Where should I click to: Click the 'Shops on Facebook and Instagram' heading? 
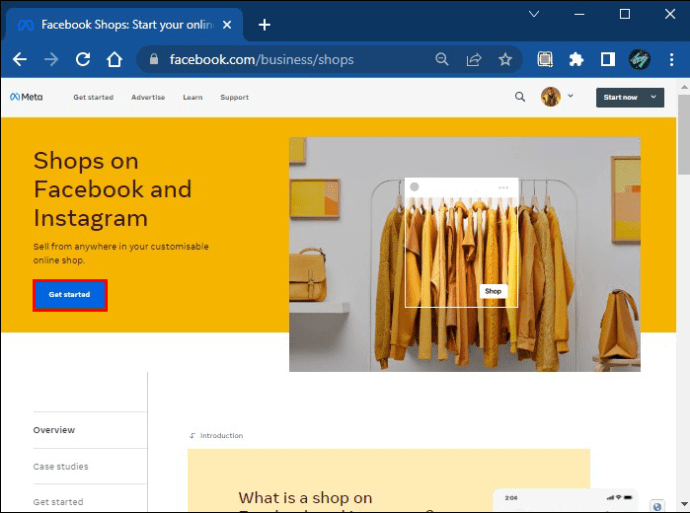pyautogui.click(x=113, y=189)
